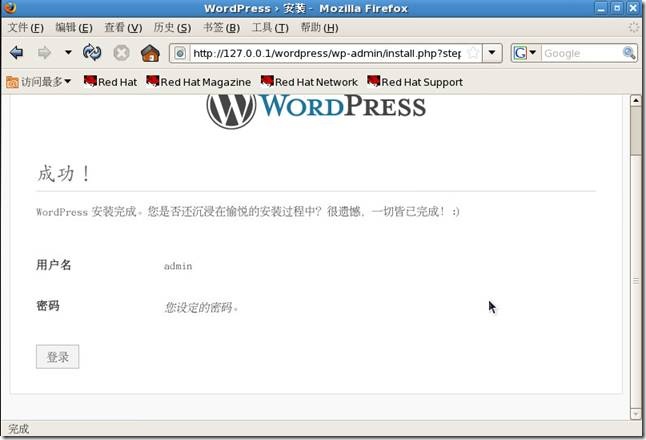Viewport: 646px width, 440px height.
Task: Open the Red Hat Network bookmark
Action: pos(309,82)
